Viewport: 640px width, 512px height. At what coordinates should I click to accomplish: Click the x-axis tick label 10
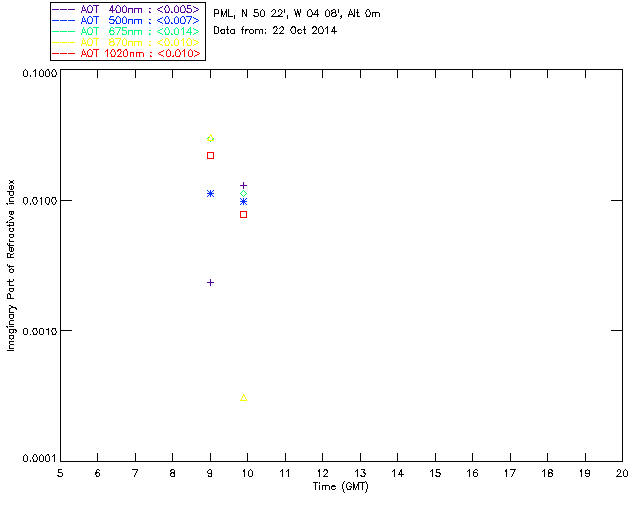tap(247, 473)
